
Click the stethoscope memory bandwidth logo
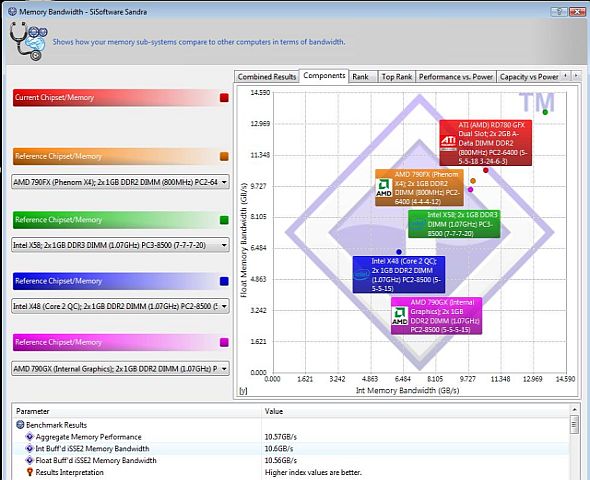pyautogui.click(x=29, y=41)
